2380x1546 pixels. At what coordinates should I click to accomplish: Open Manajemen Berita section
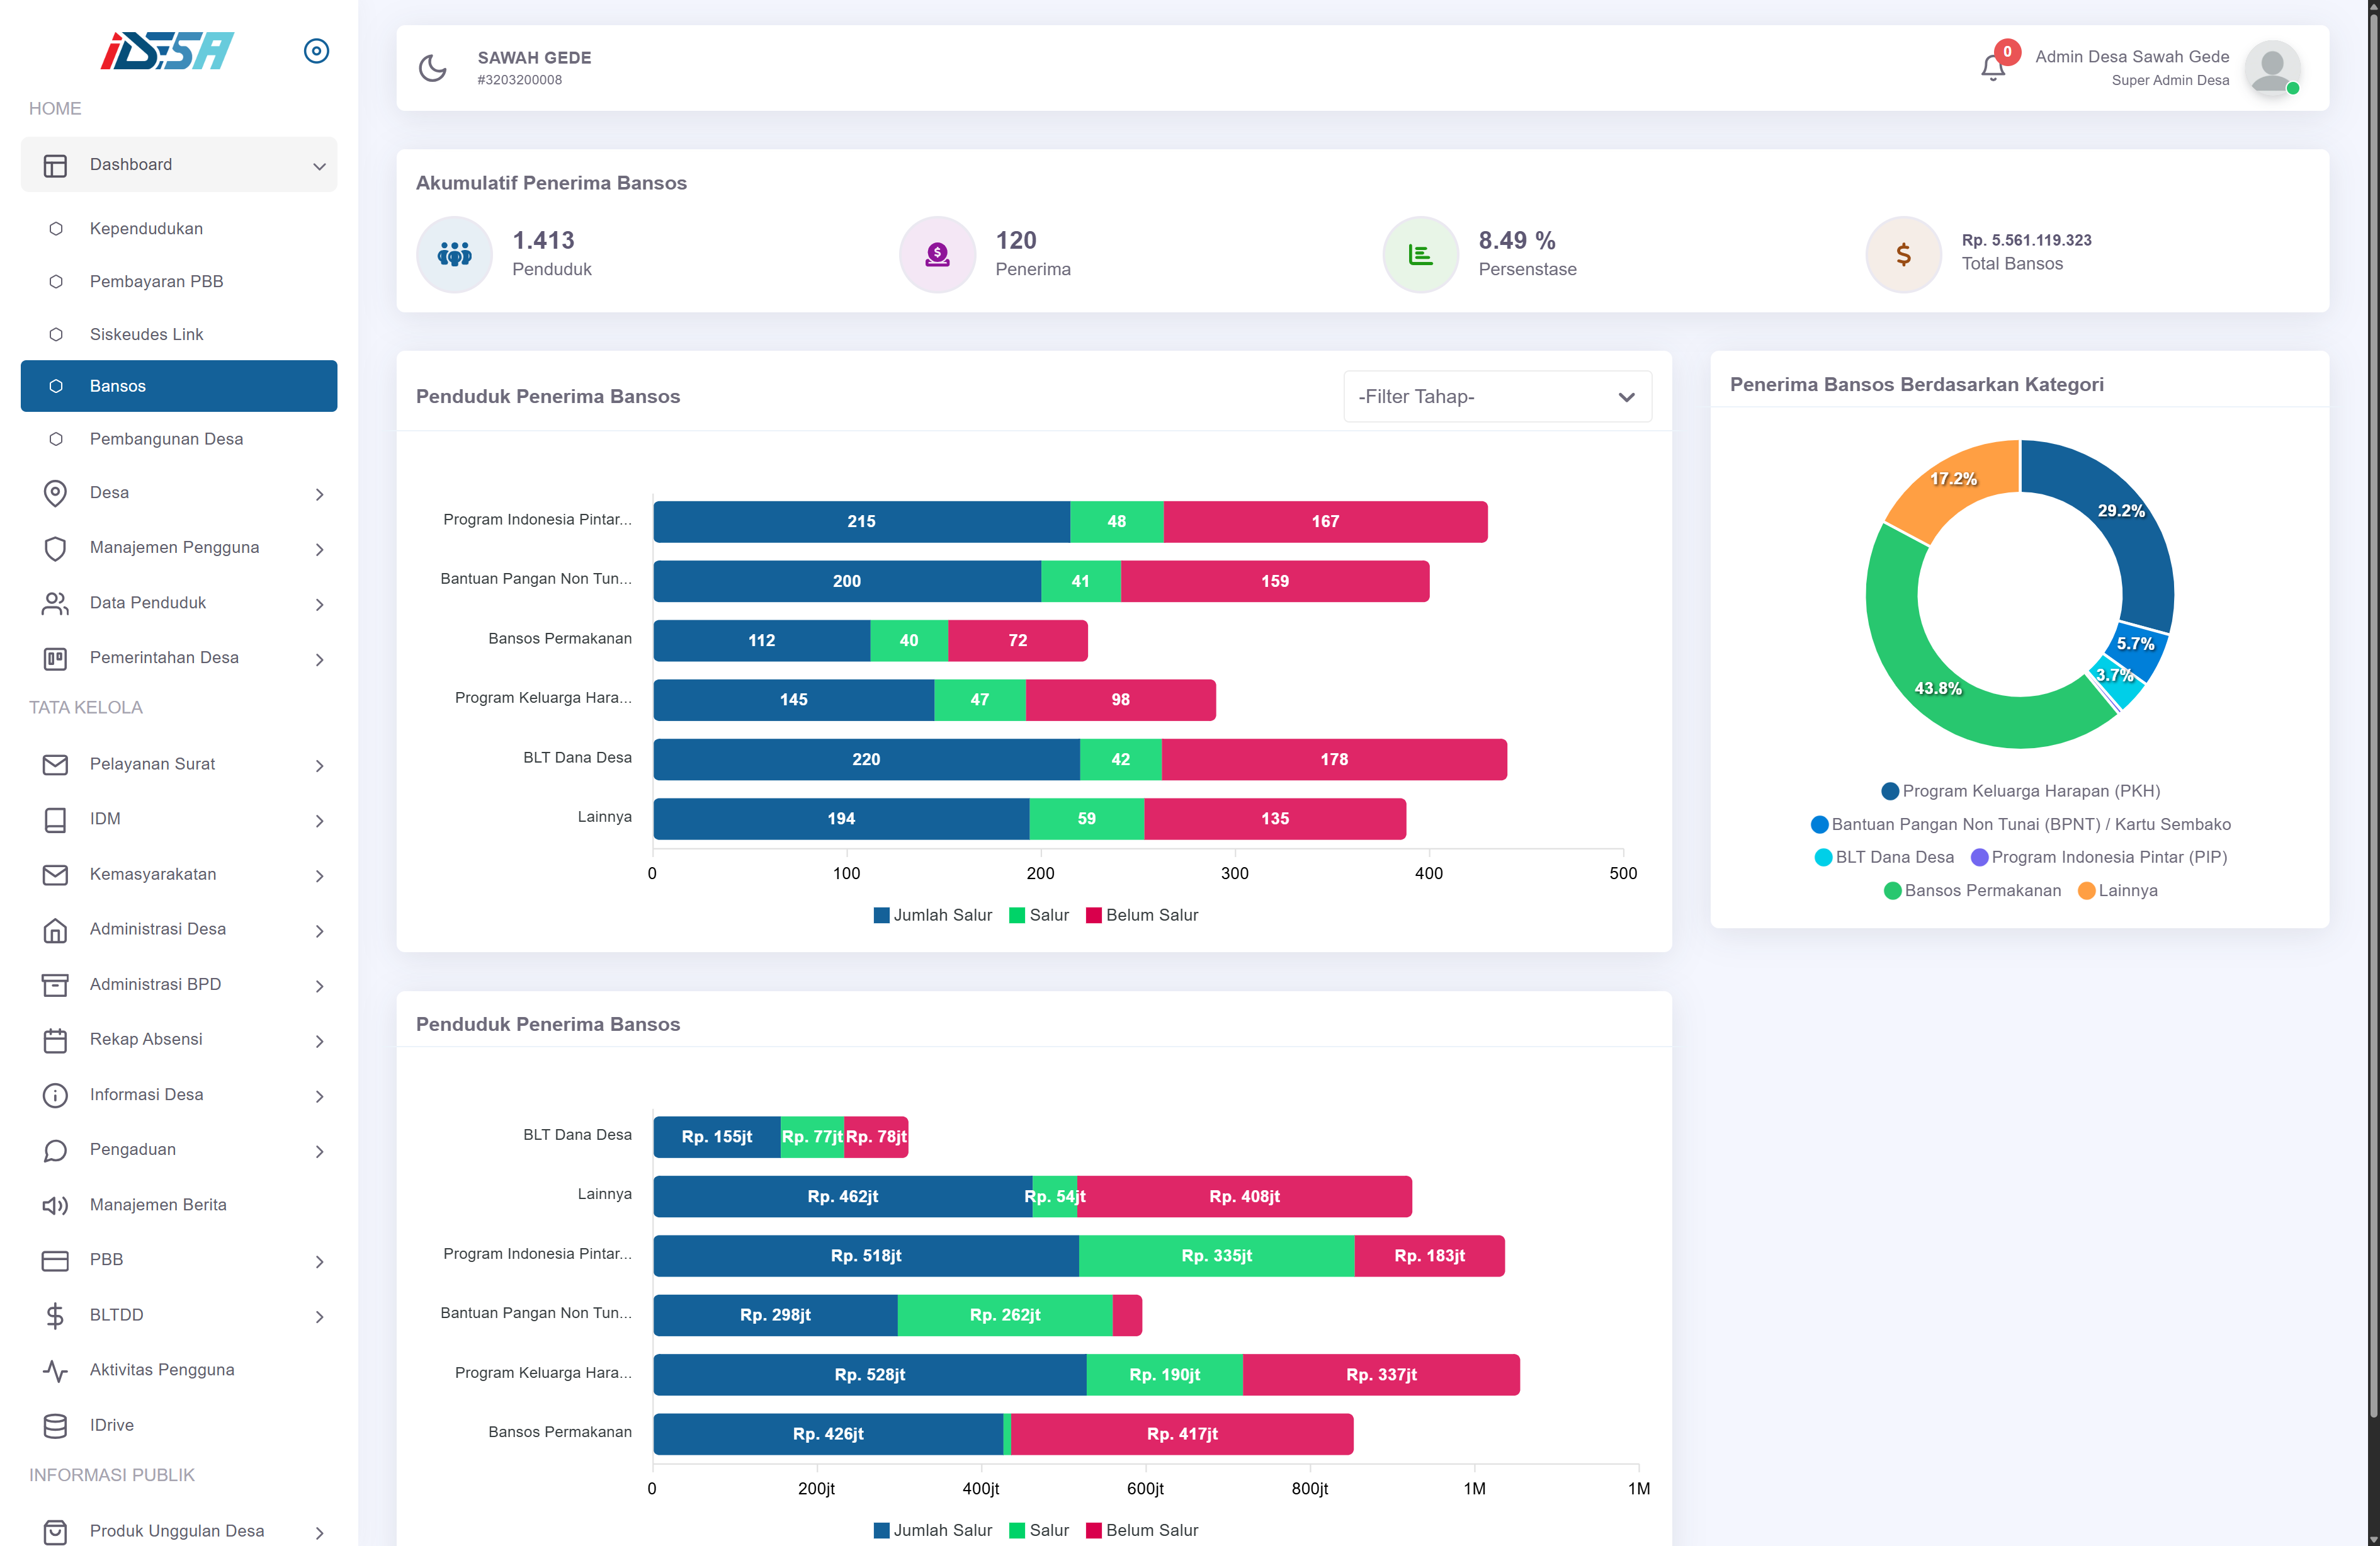(158, 1205)
